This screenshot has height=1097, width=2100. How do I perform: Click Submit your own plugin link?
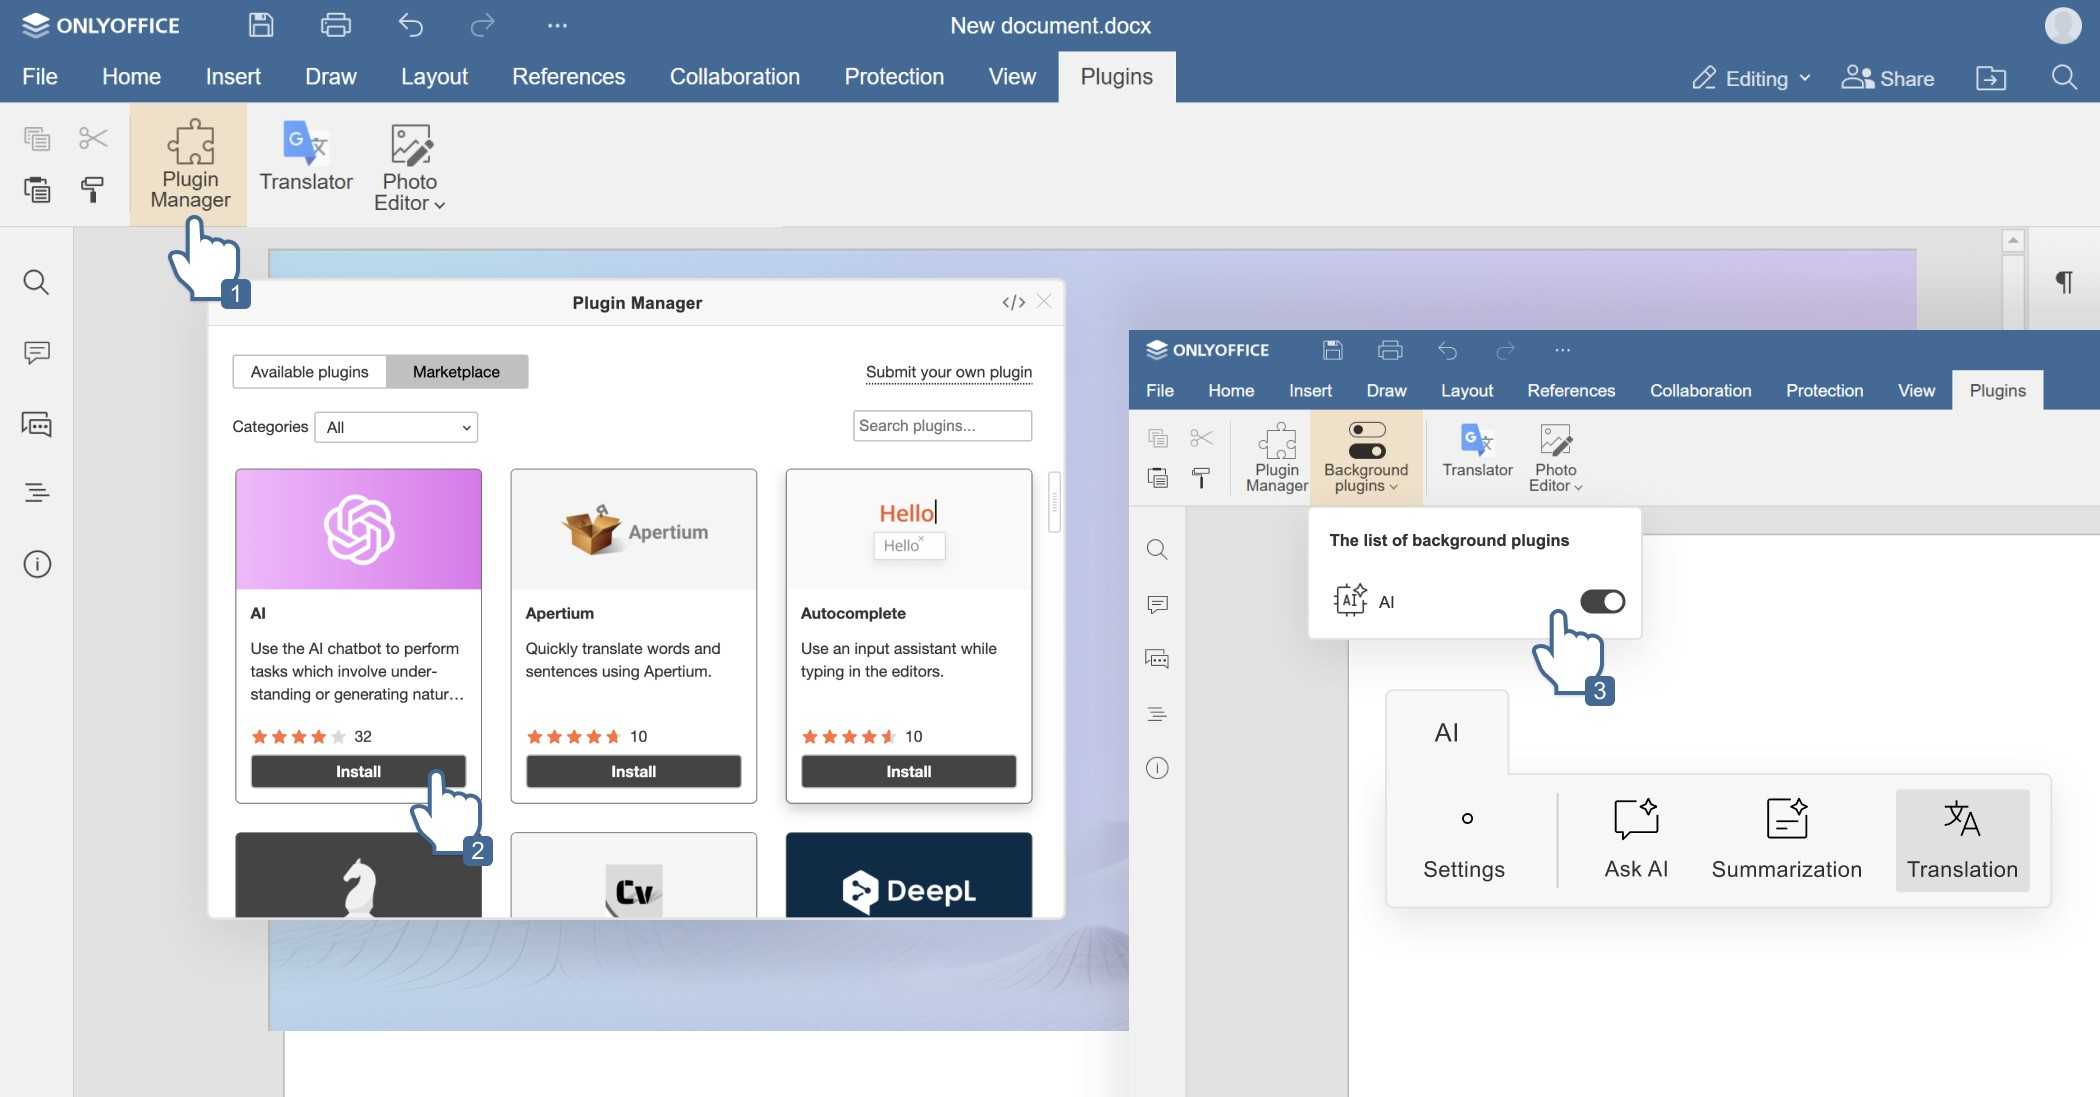(948, 372)
